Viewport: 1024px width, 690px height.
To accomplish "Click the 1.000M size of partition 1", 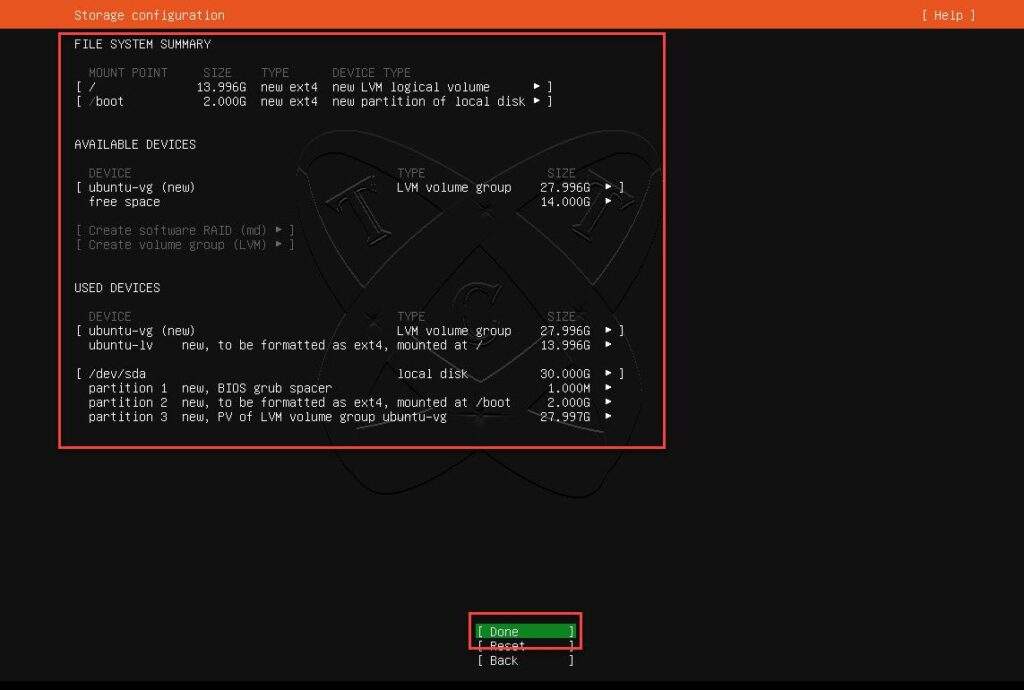I will click(568, 388).
